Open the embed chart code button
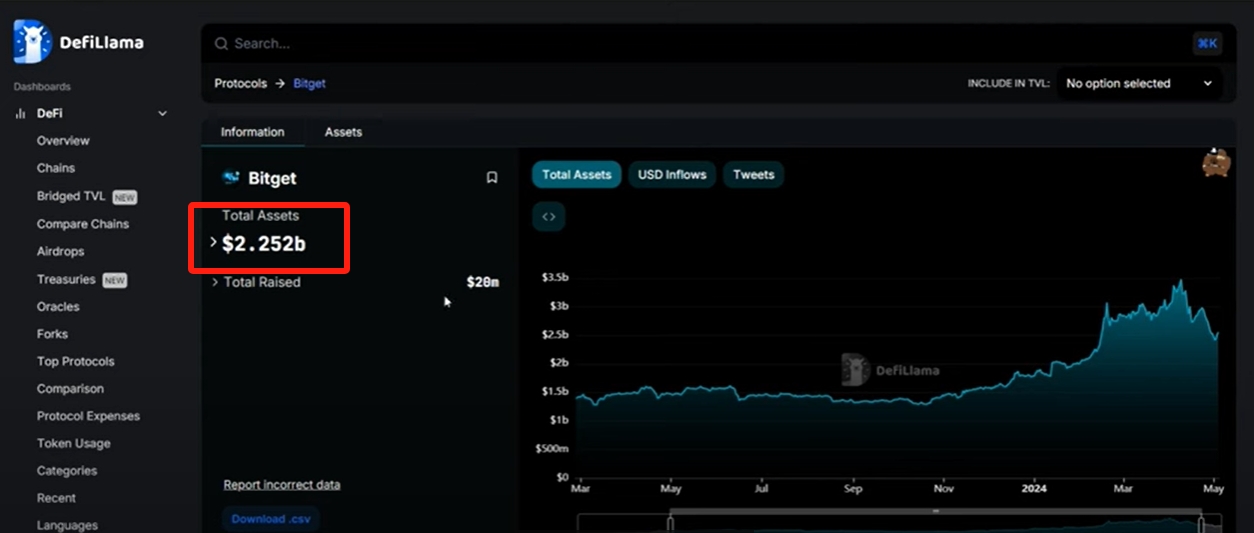The image size is (1254, 533). point(548,216)
